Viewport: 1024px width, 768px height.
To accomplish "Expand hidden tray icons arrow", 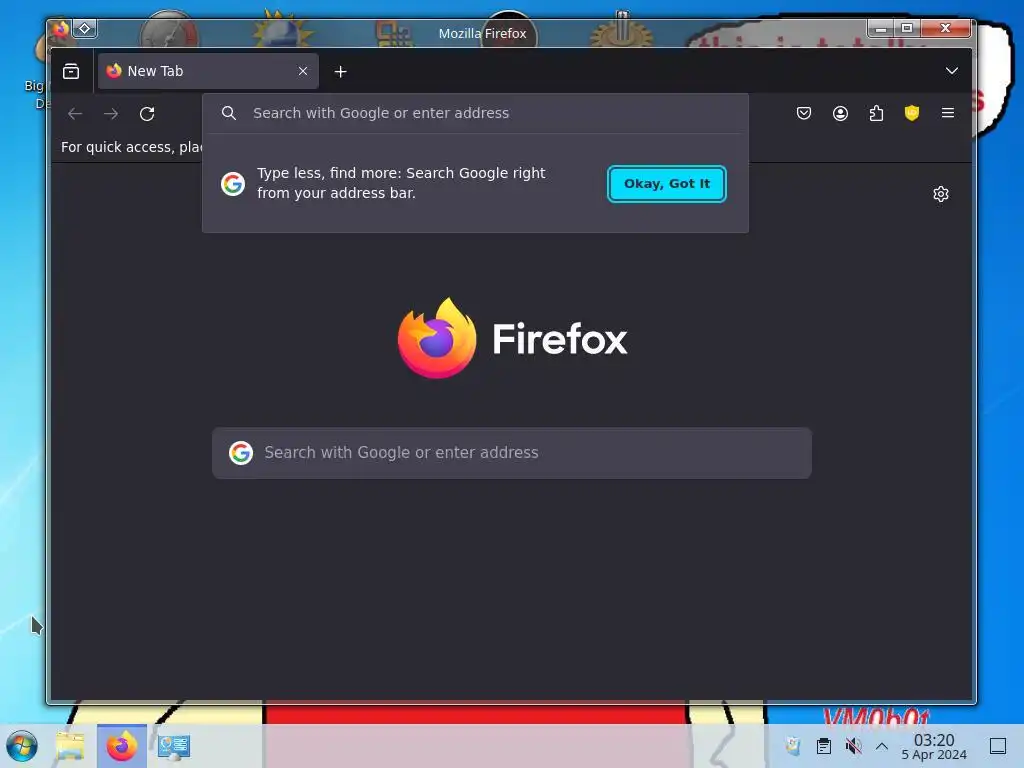I will click(x=882, y=746).
